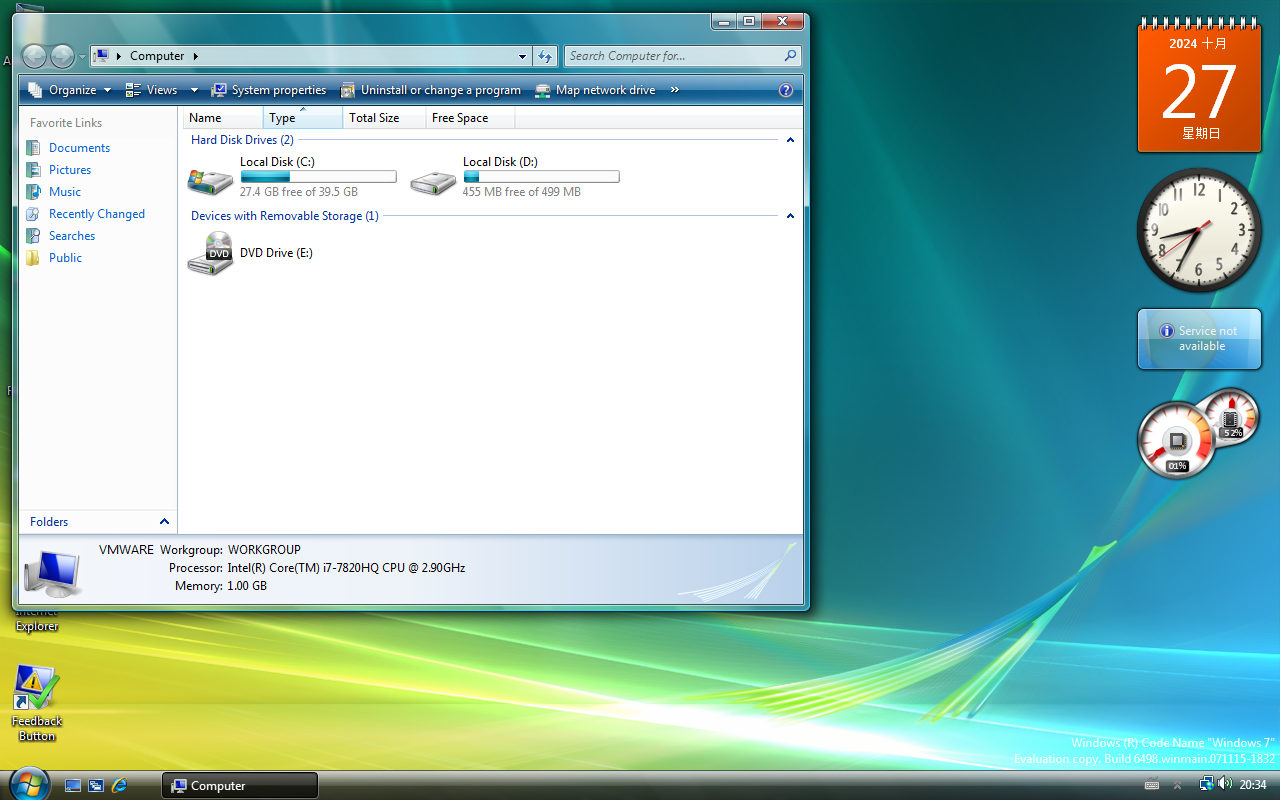
Task: Click the calendar gadget showing 27
Action: (x=1199, y=85)
